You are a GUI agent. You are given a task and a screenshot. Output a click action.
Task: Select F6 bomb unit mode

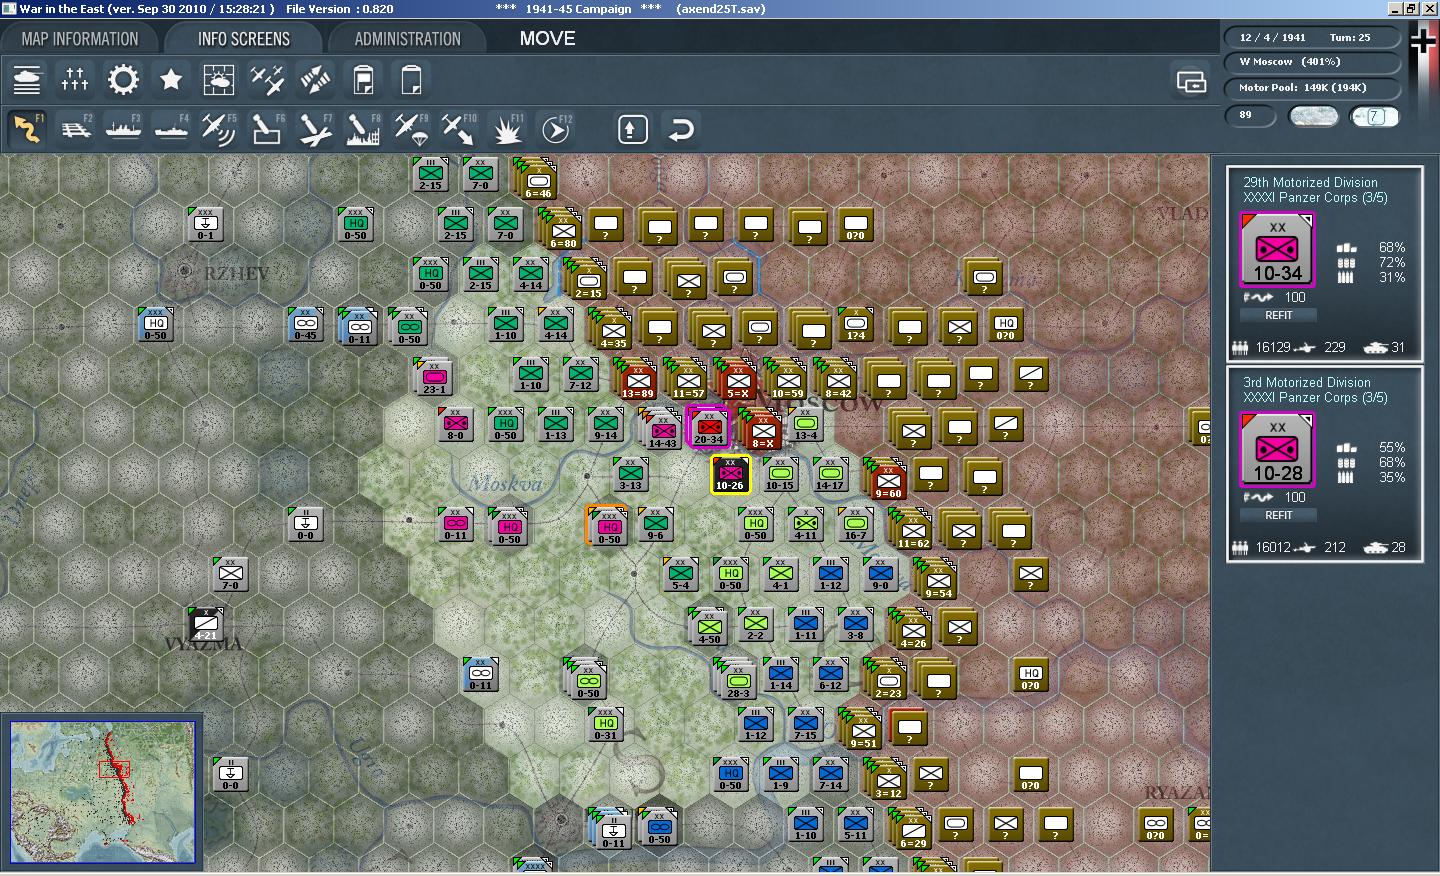(267, 130)
